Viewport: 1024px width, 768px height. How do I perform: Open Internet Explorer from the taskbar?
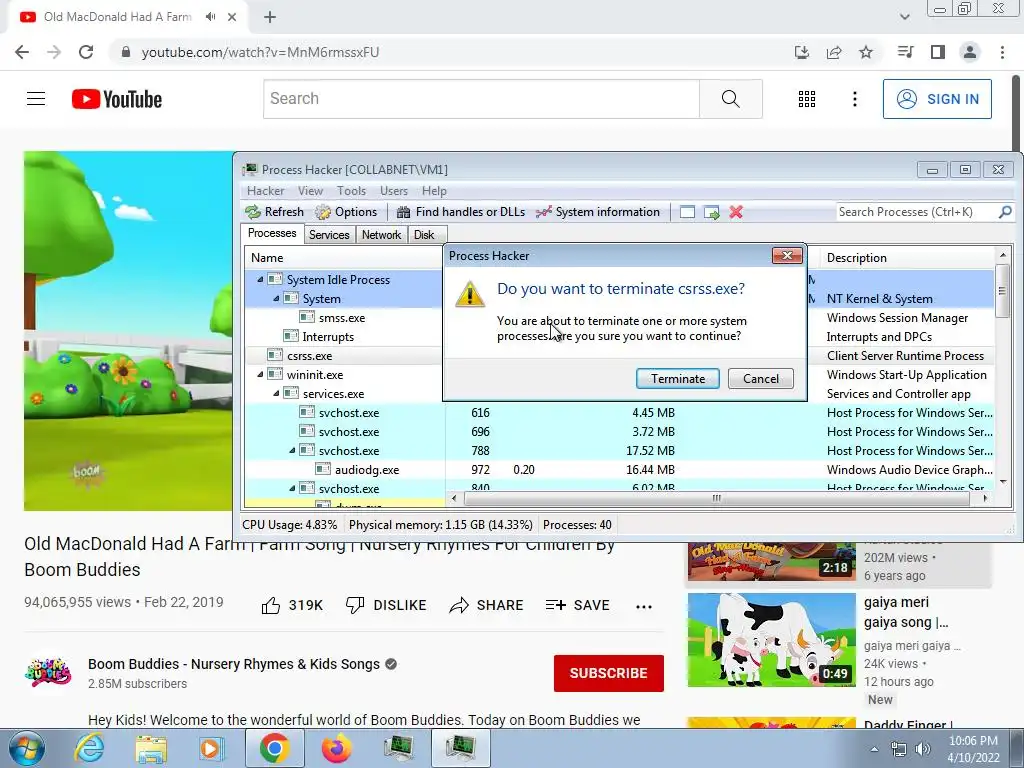pos(89,748)
